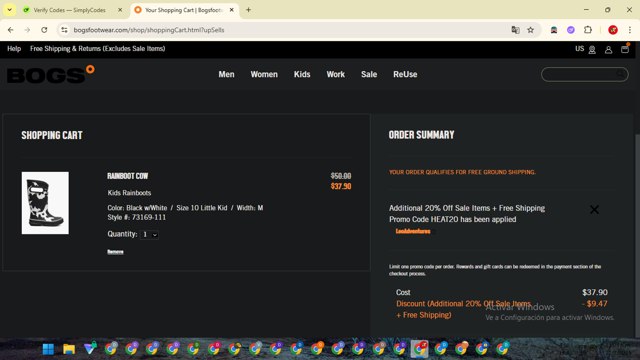Reload the page

click(x=44, y=30)
